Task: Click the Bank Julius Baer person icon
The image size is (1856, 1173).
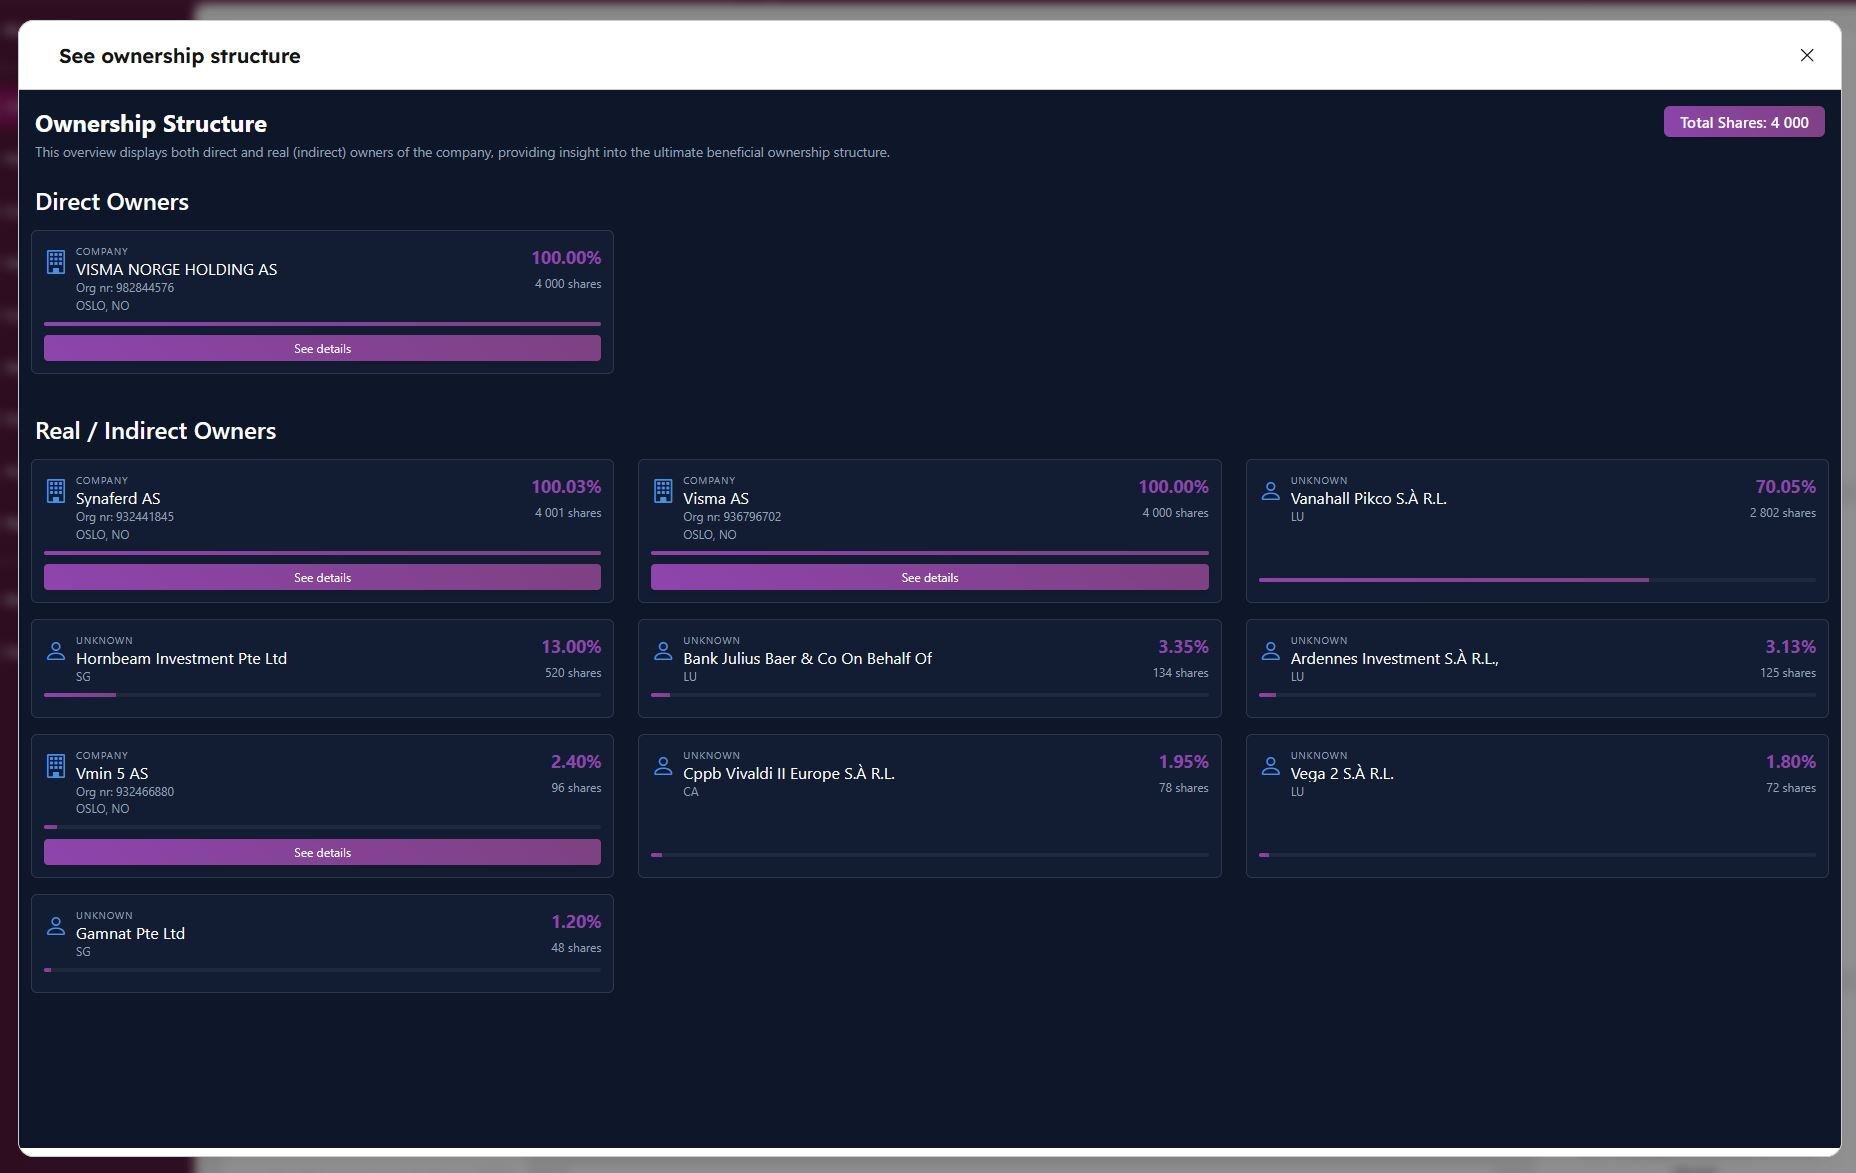Action: 663,651
